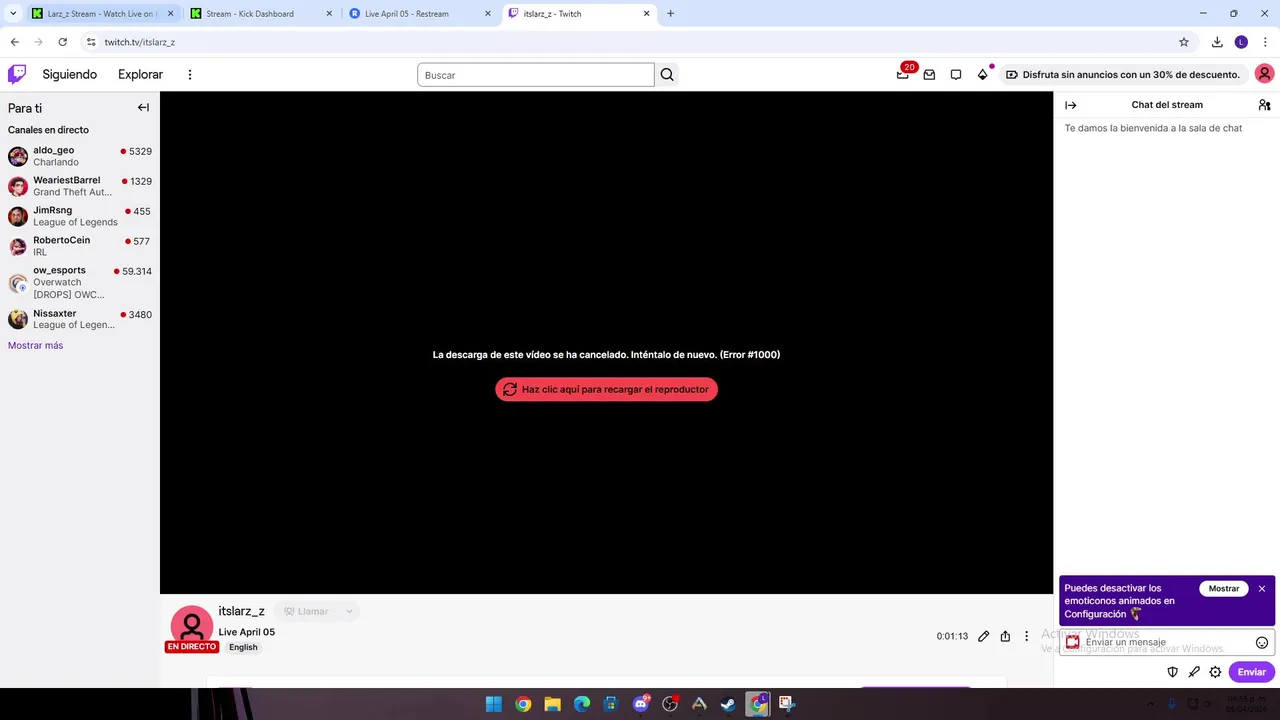
Task: Bookmark this page with the star
Action: (x=1184, y=42)
